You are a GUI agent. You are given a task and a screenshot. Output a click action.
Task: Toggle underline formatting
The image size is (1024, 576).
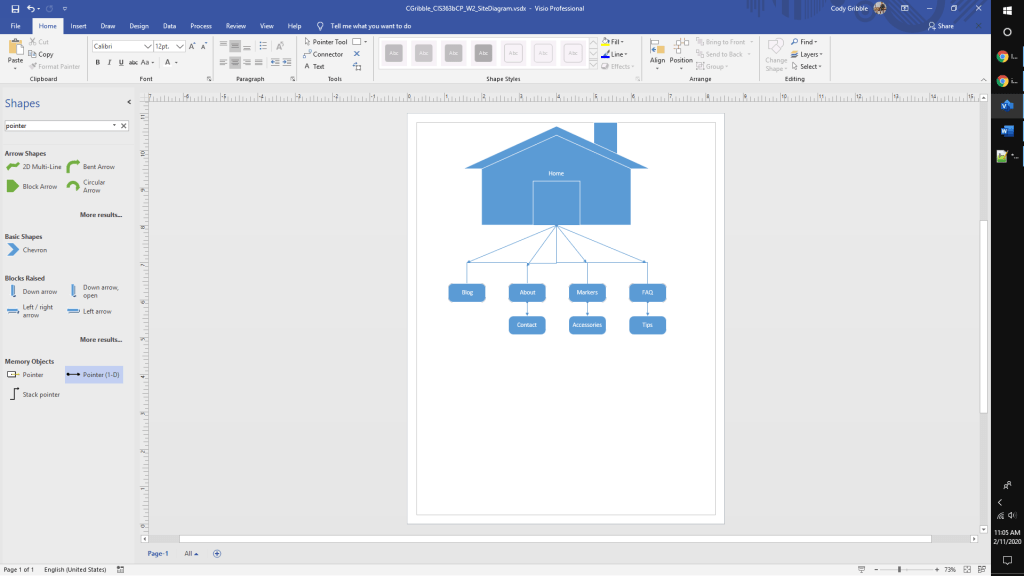point(122,62)
